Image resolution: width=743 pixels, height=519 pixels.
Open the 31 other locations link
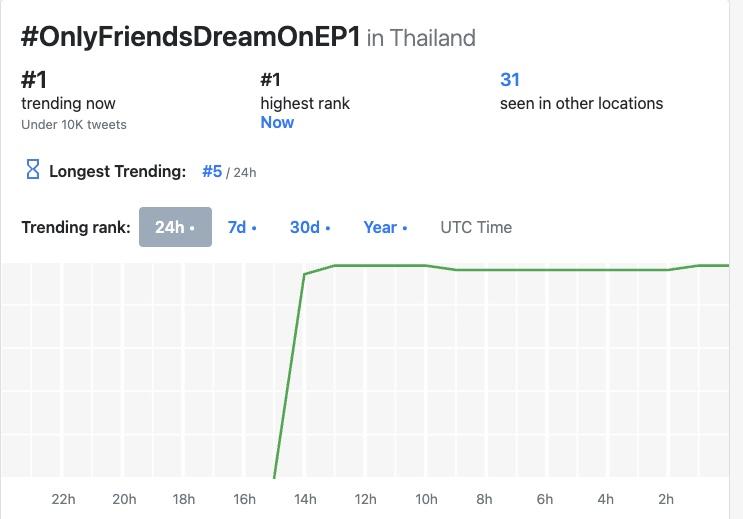pyautogui.click(x=510, y=80)
